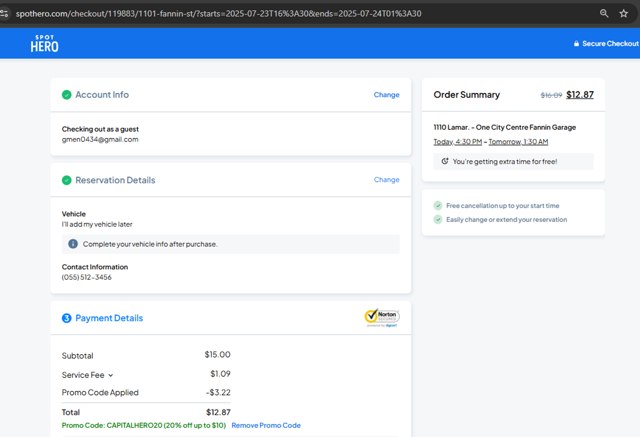Expand the Service Fee breakdown chevron

(111, 375)
